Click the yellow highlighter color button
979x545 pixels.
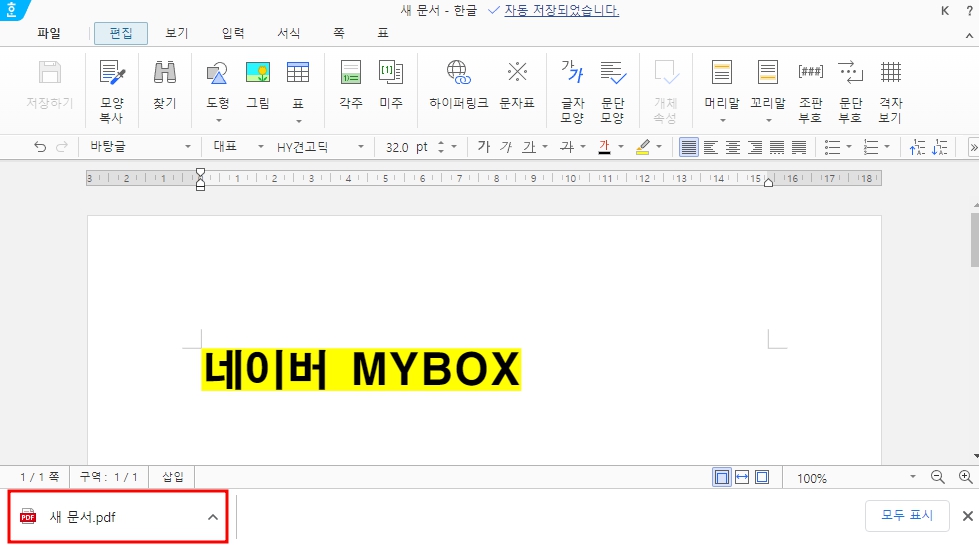pyautogui.click(x=642, y=147)
